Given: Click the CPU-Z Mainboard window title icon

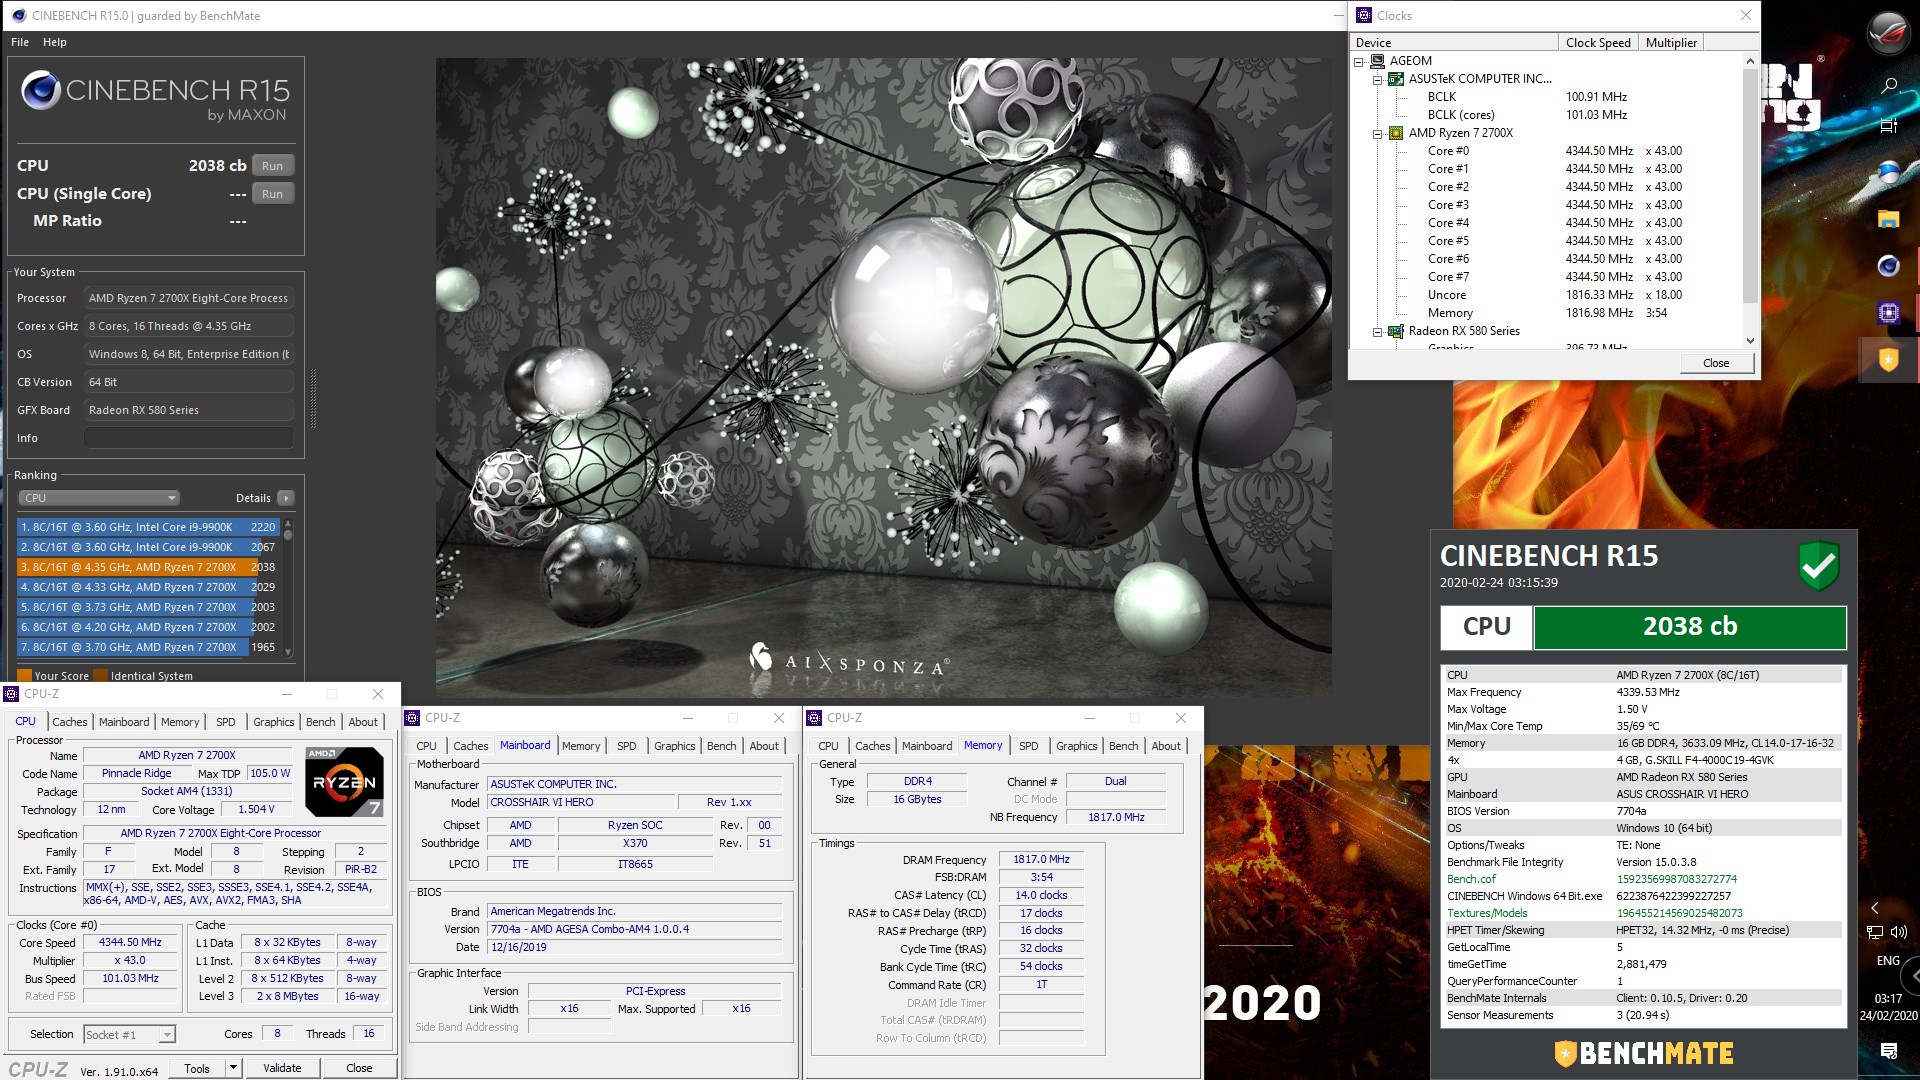Looking at the screenshot, I should pyautogui.click(x=412, y=718).
